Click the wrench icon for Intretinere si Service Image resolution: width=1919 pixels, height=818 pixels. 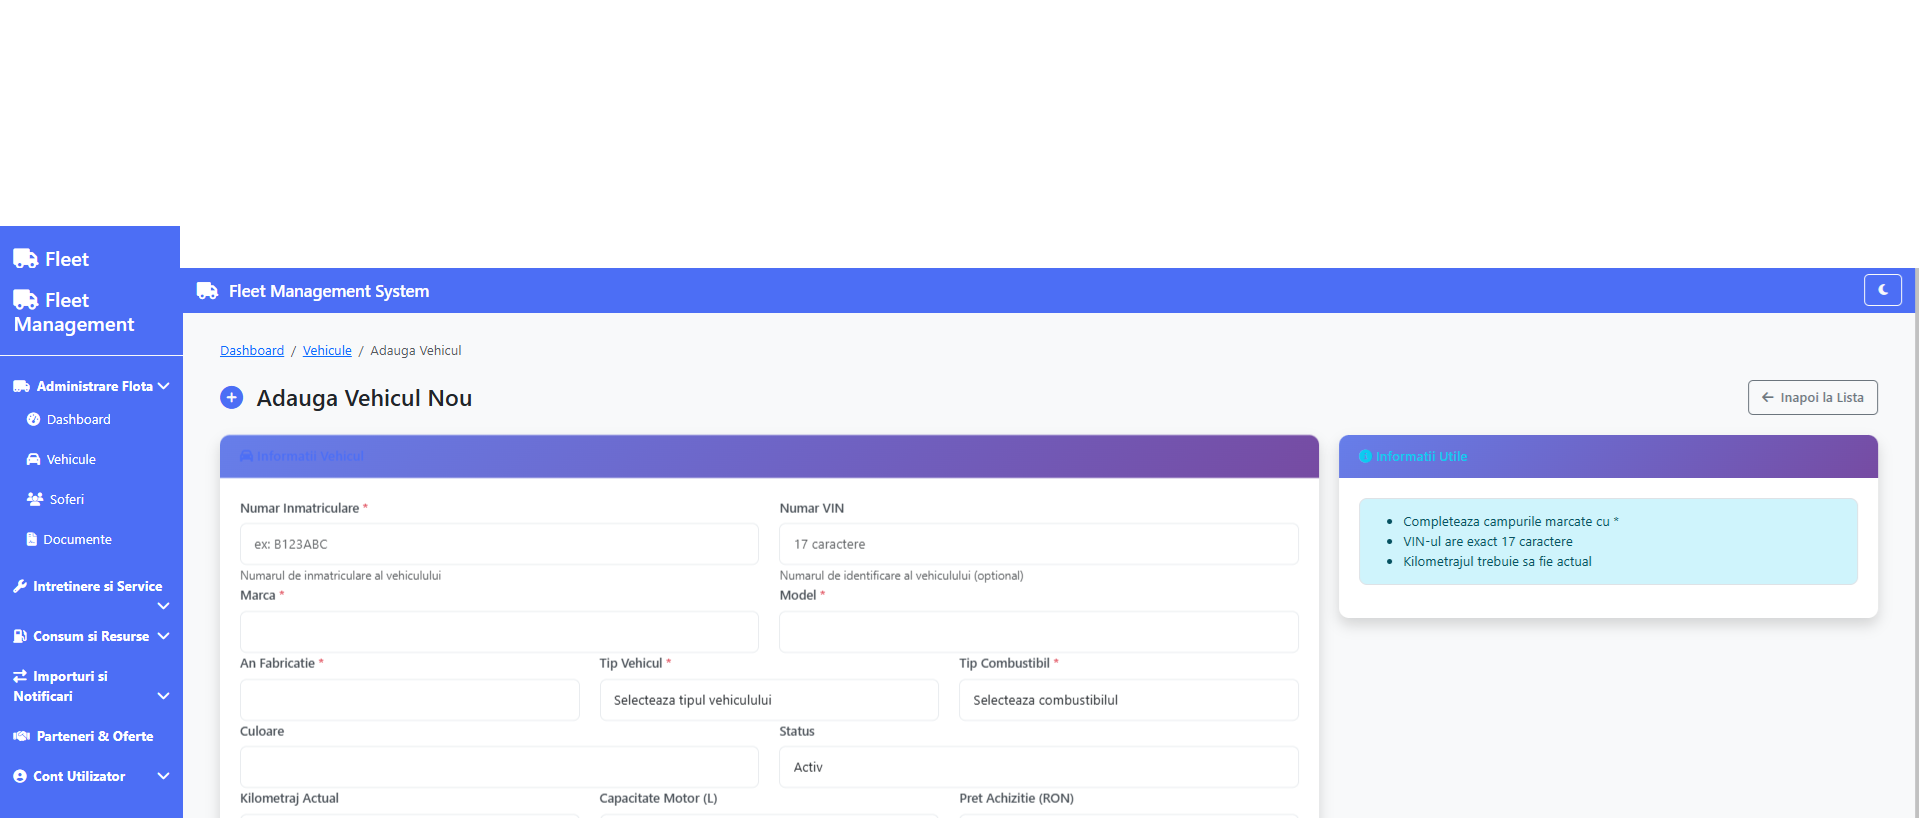pyautogui.click(x=20, y=587)
